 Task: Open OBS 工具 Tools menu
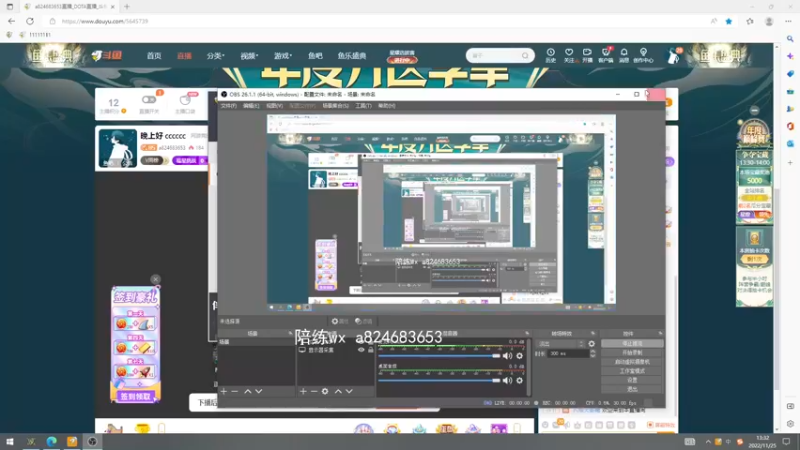[x=363, y=106]
